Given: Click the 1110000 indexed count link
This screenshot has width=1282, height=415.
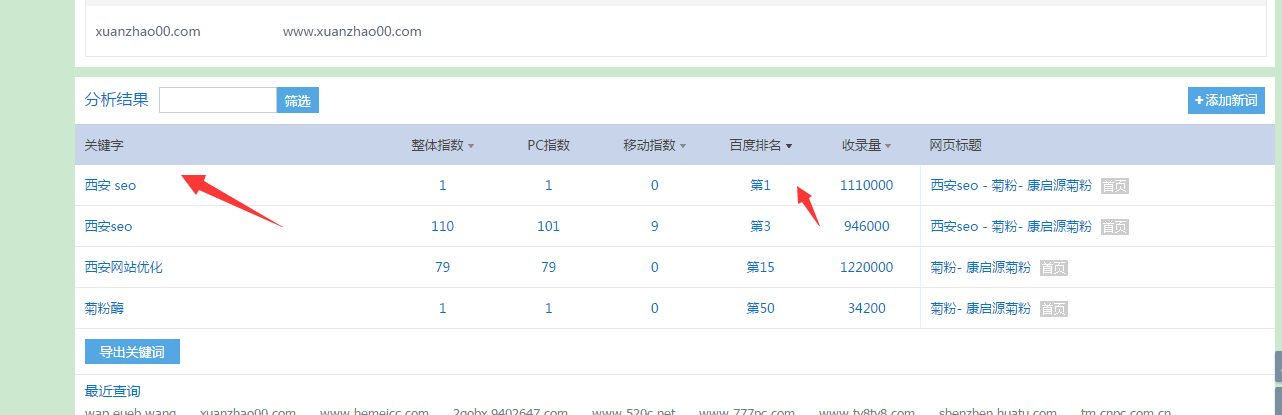Looking at the screenshot, I should [x=866, y=185].
